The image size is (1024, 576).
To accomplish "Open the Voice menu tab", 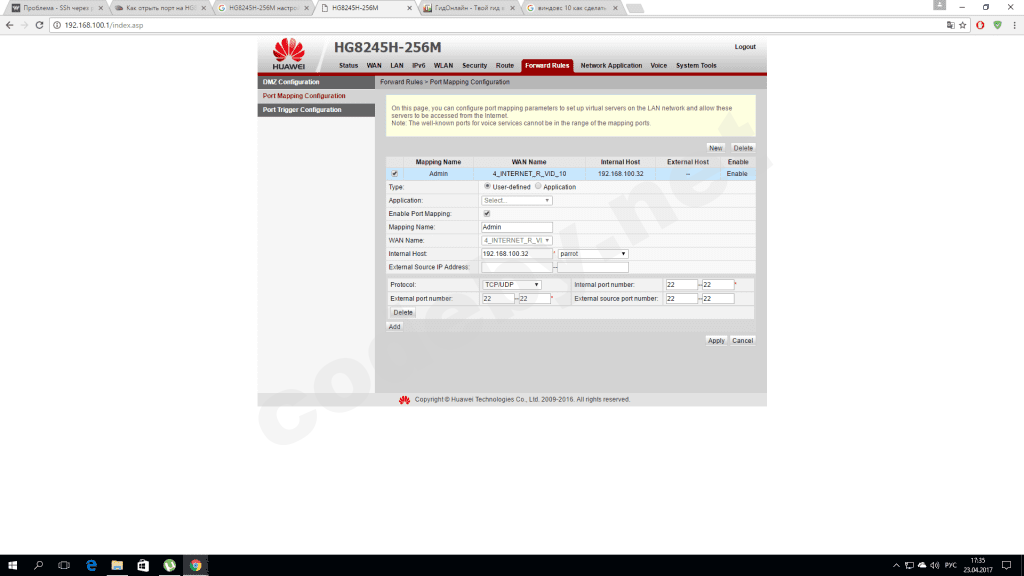I will click(658, 65).
